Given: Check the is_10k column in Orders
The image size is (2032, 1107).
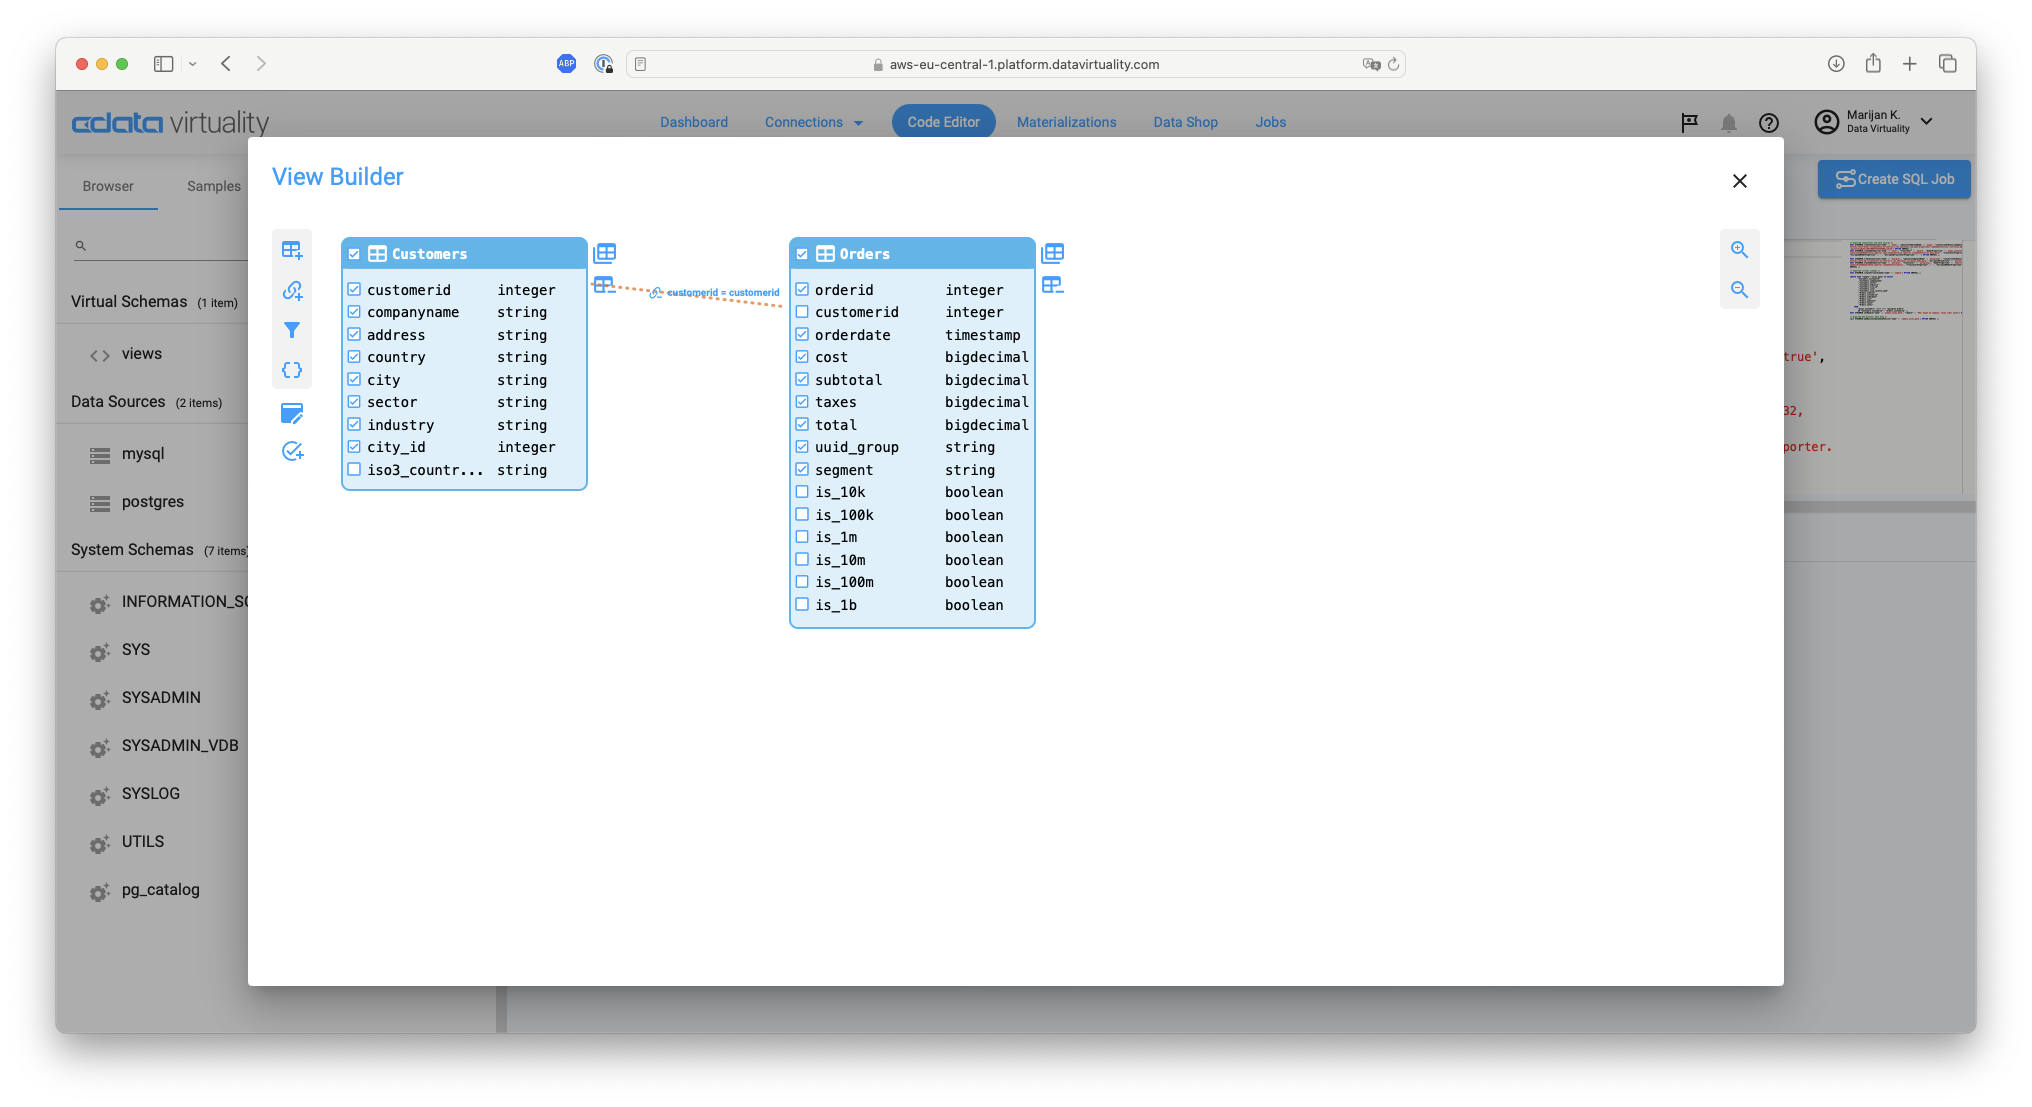Looking at the screenshot, I should click(803, 491).
